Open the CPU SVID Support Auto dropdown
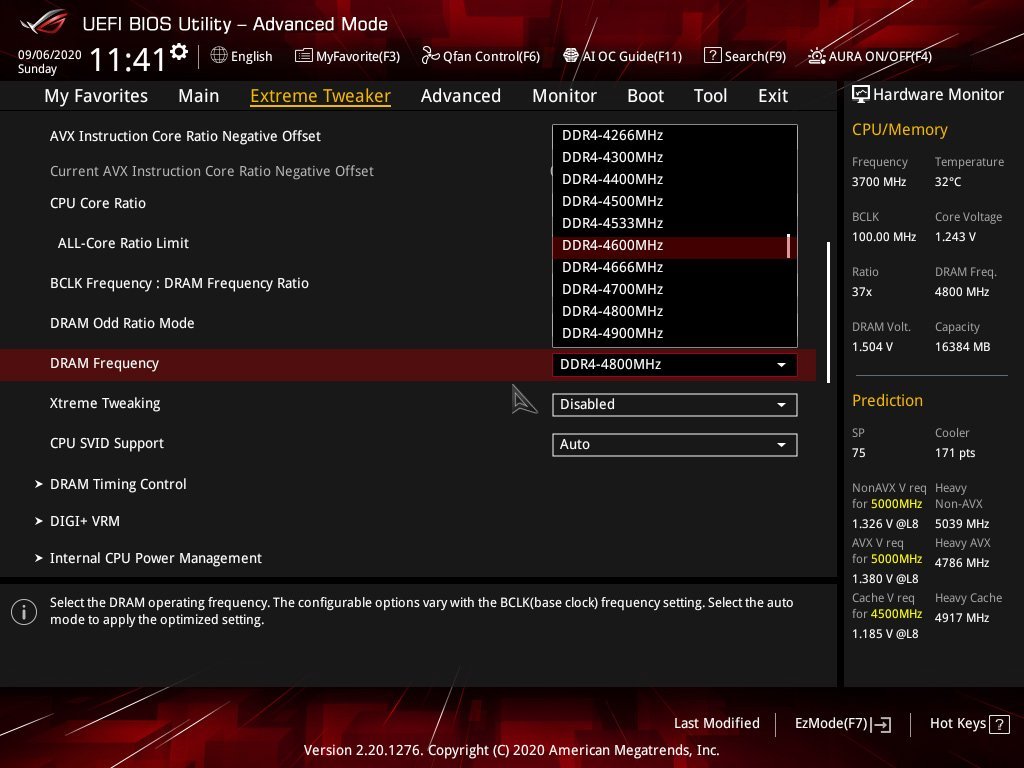Screen dimensions: 1024x768 pyautogui.click(x=675, y=445)
